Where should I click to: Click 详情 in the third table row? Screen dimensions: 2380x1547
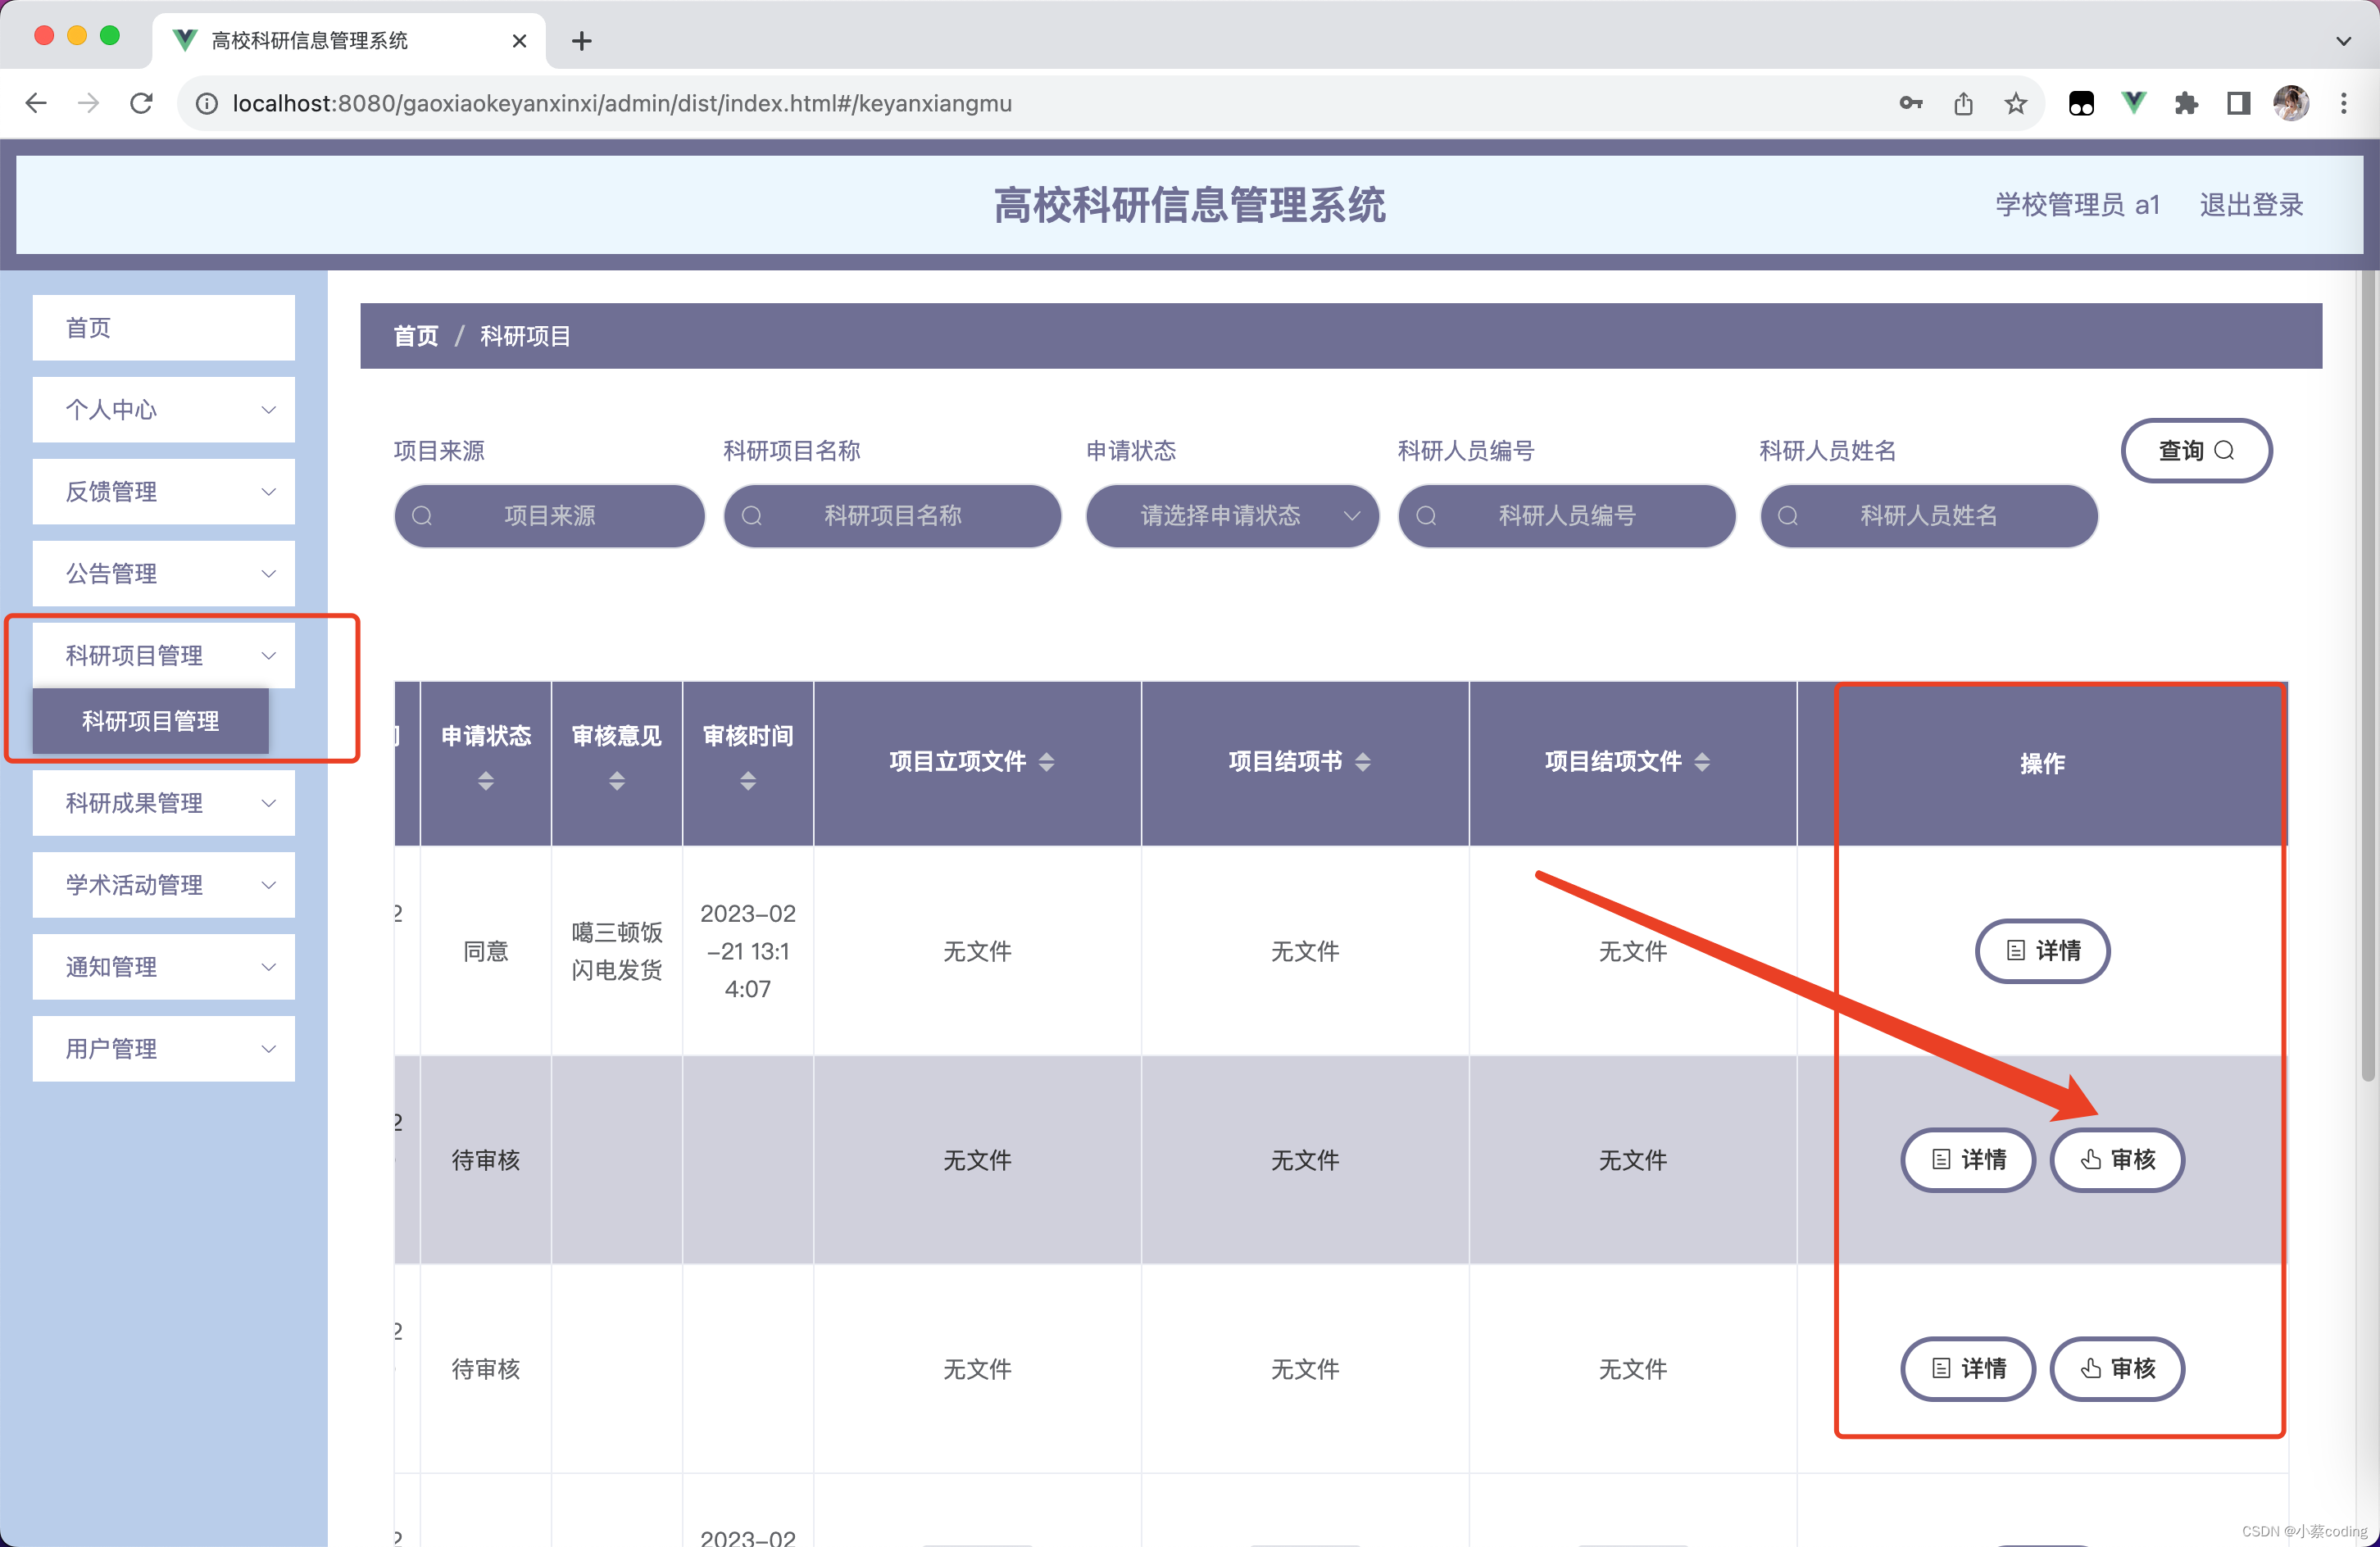pos(1967,1369)
